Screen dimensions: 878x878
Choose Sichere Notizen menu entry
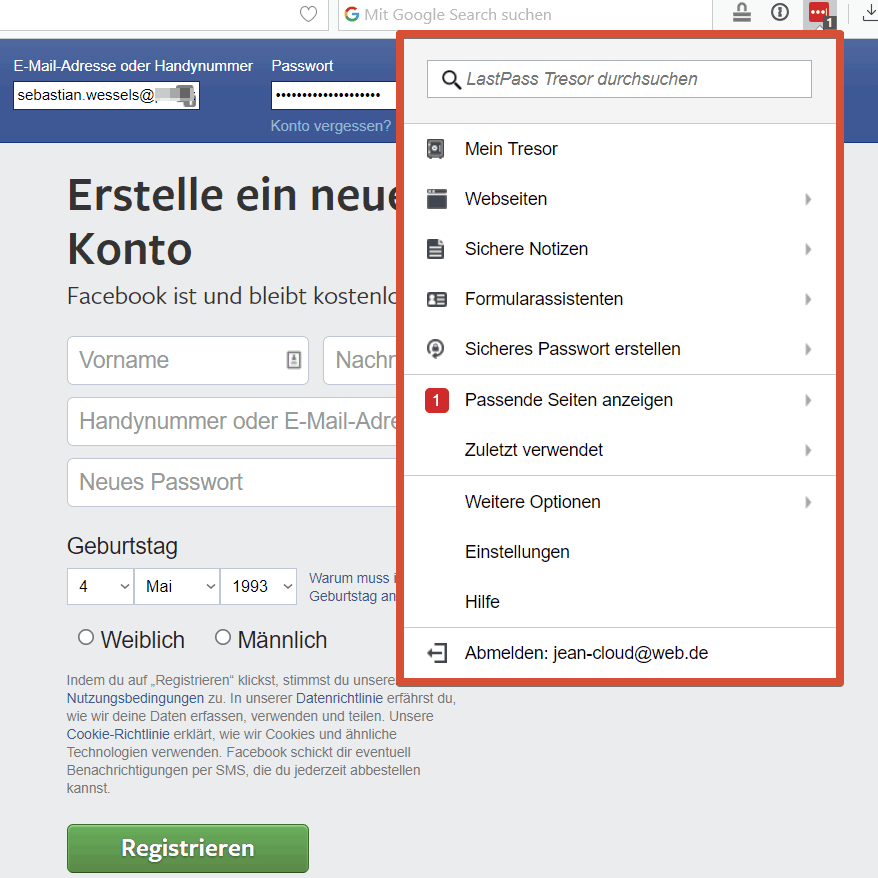[620, 249]
